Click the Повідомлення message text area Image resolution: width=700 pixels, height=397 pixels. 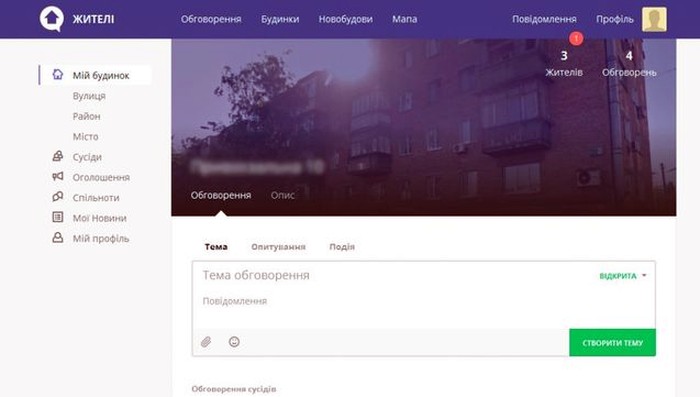pyautogui.click(x=424, y=308)
